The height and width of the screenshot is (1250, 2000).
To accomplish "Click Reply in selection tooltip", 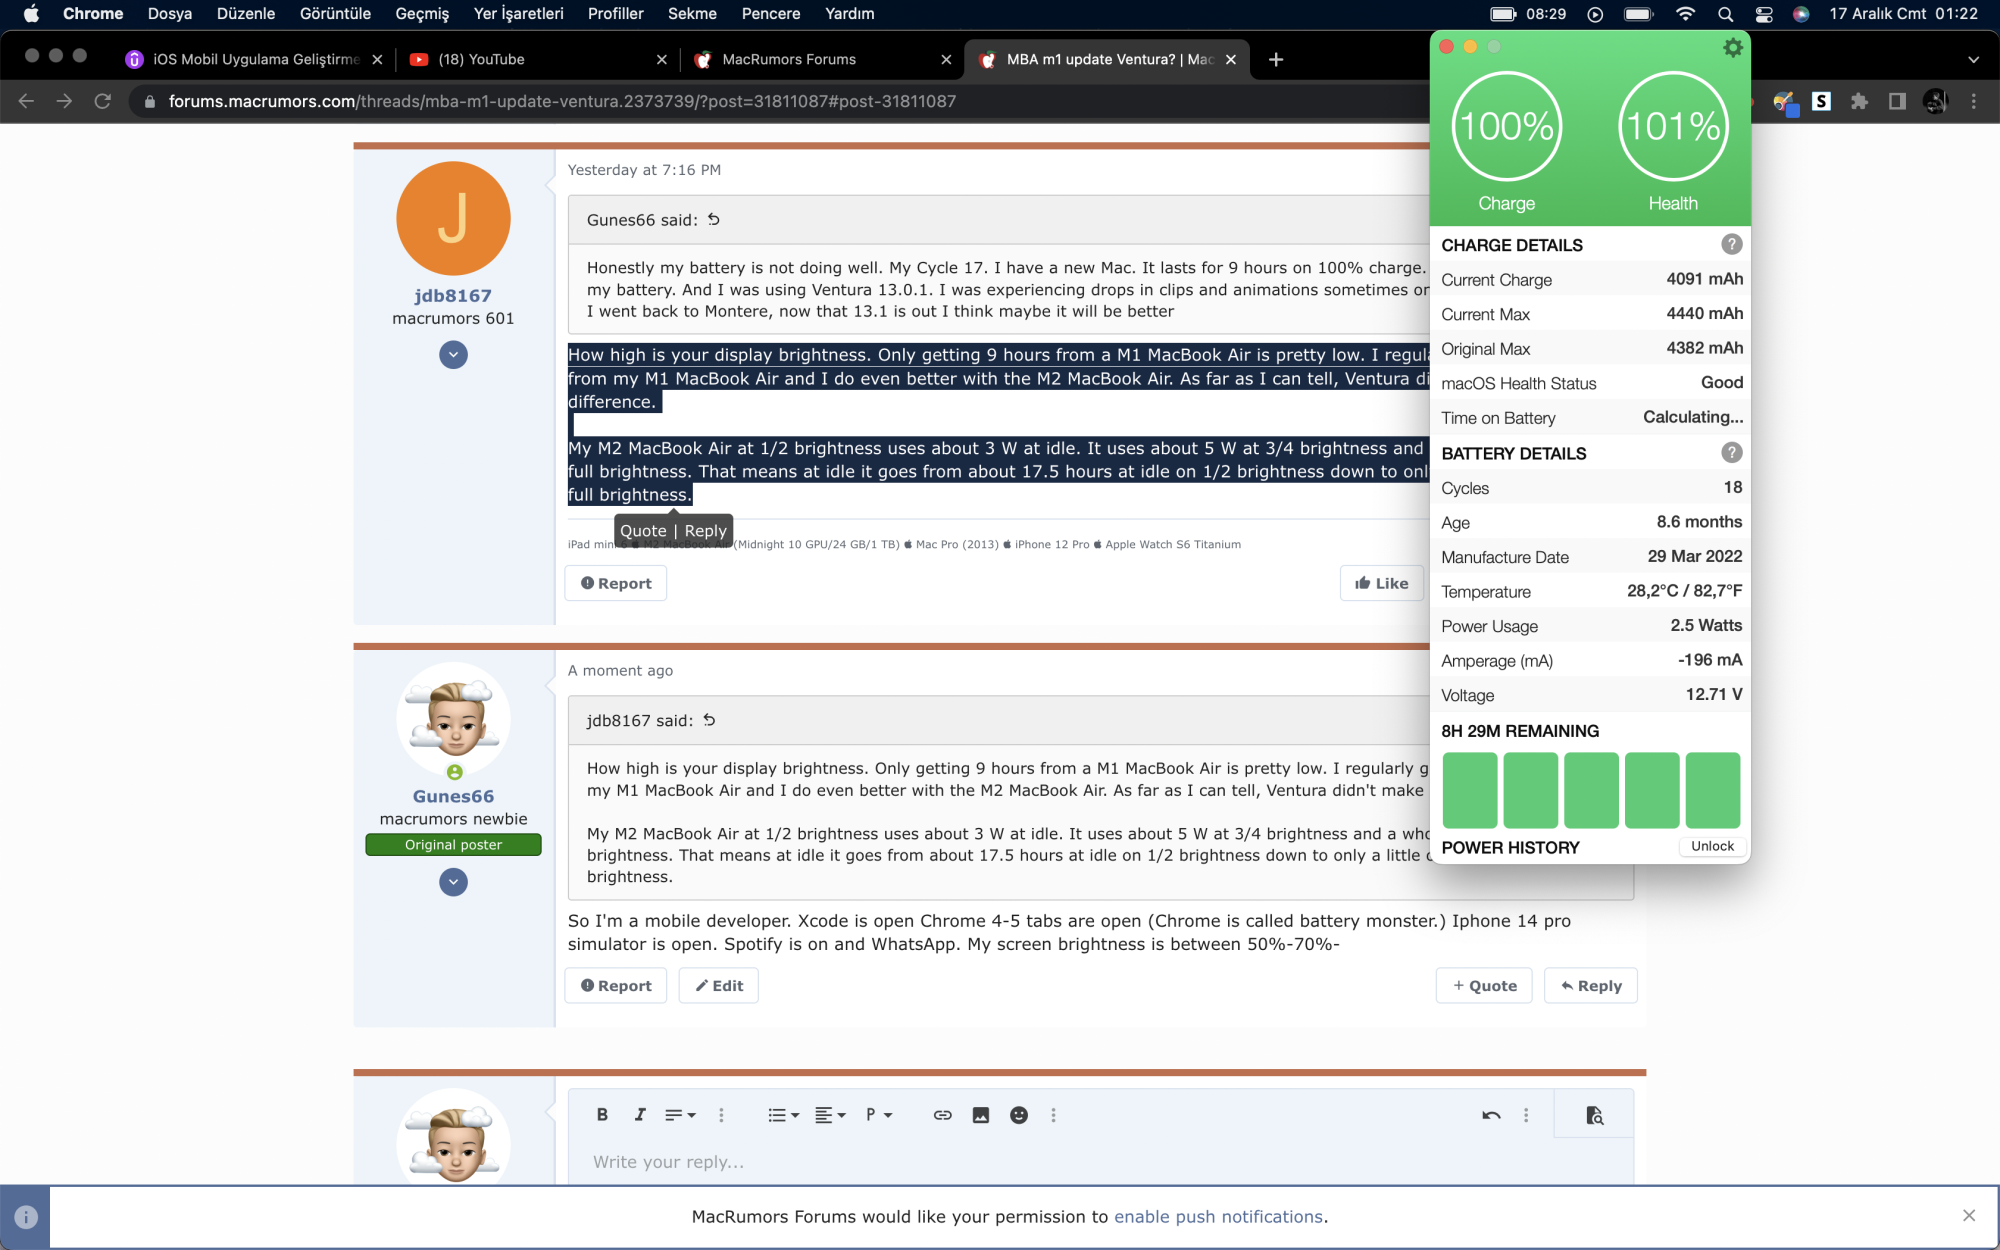I will 705,531.
